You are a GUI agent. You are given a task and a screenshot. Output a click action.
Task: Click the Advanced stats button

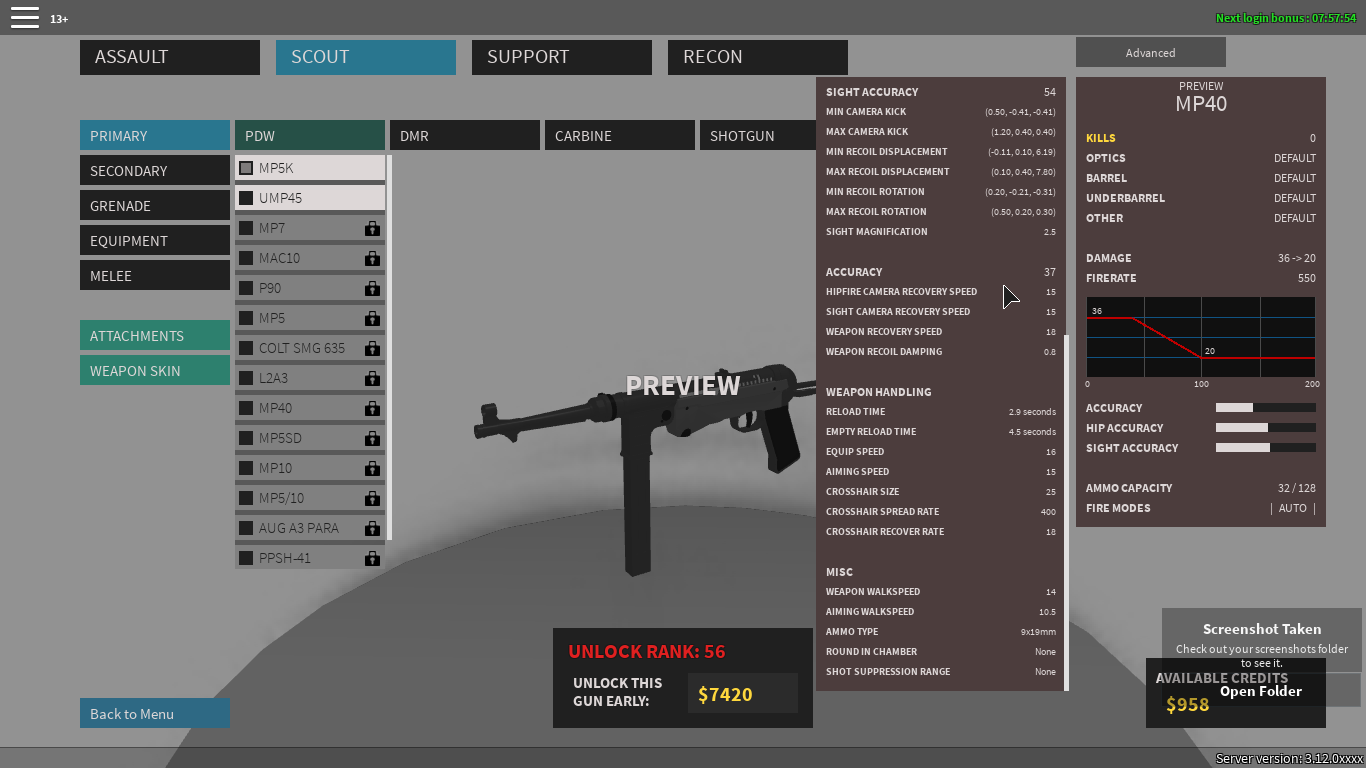(x=1151, y=52)
